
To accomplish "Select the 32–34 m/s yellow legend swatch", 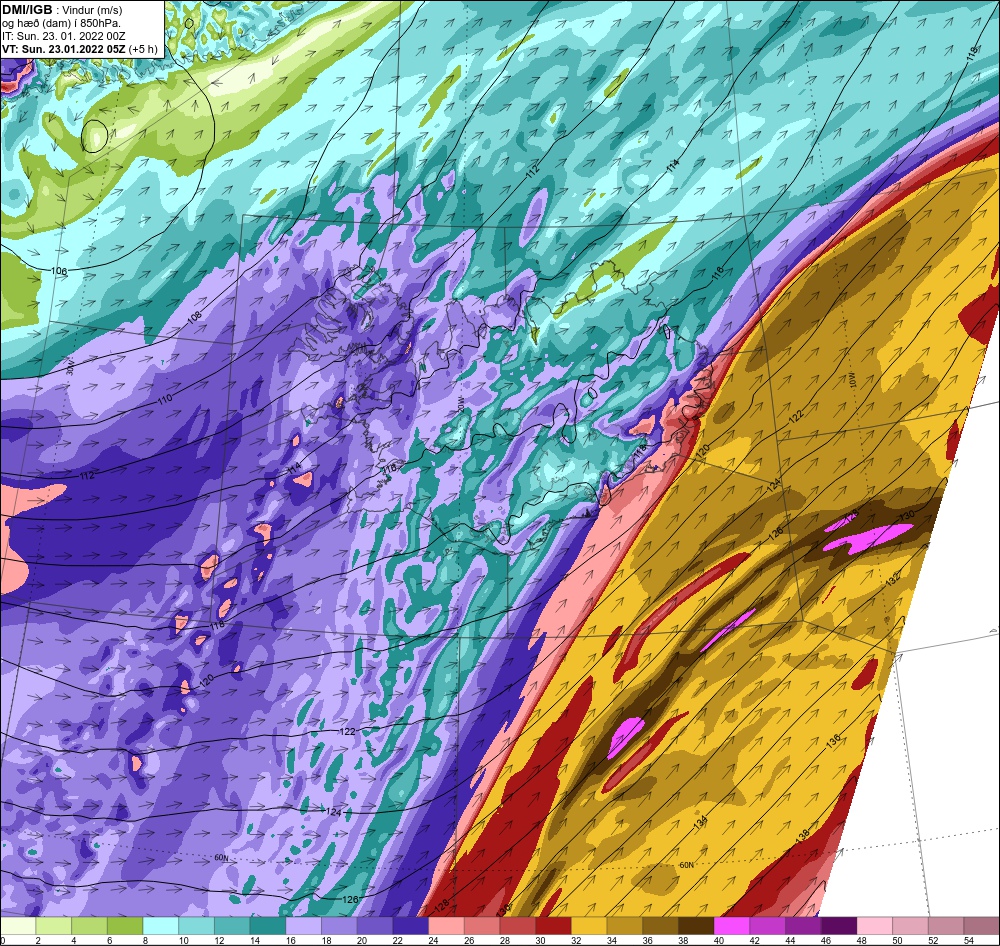I will (589, 926).
